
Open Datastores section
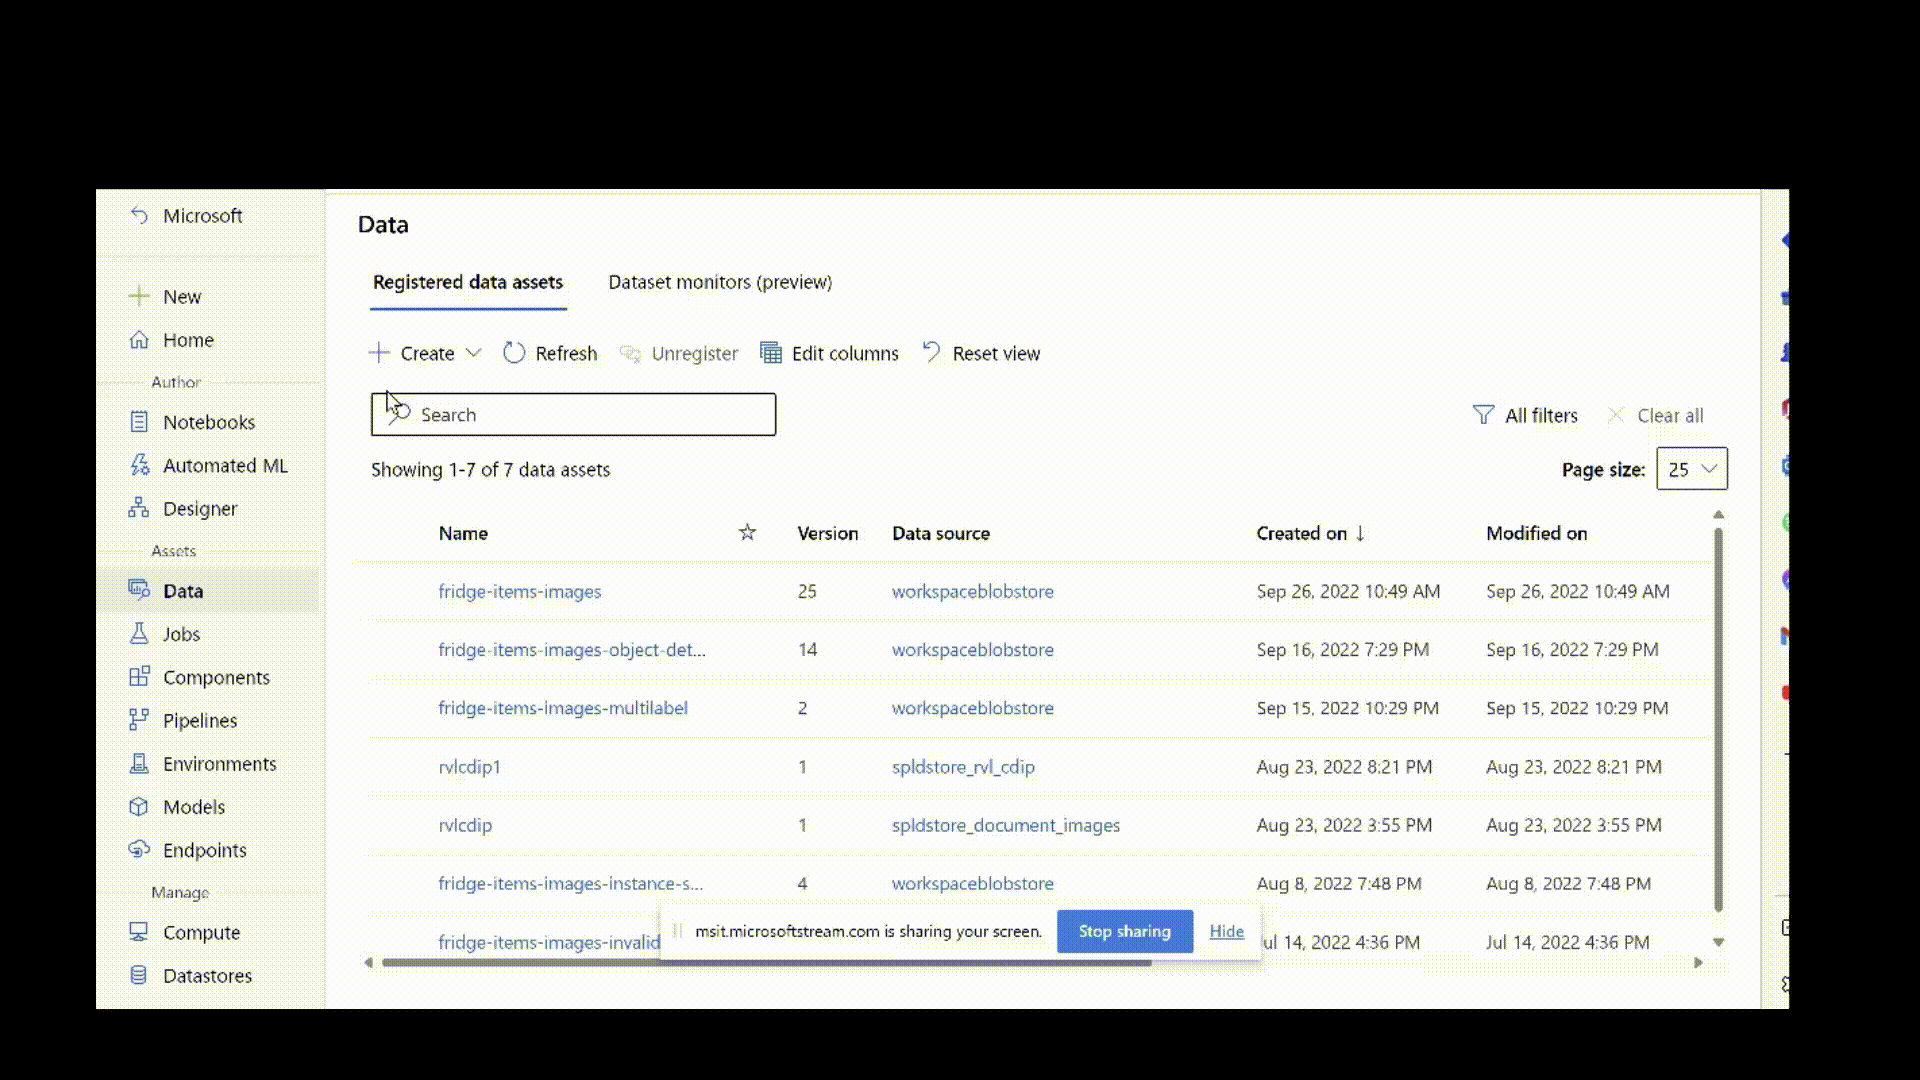[x=208, y=975]
